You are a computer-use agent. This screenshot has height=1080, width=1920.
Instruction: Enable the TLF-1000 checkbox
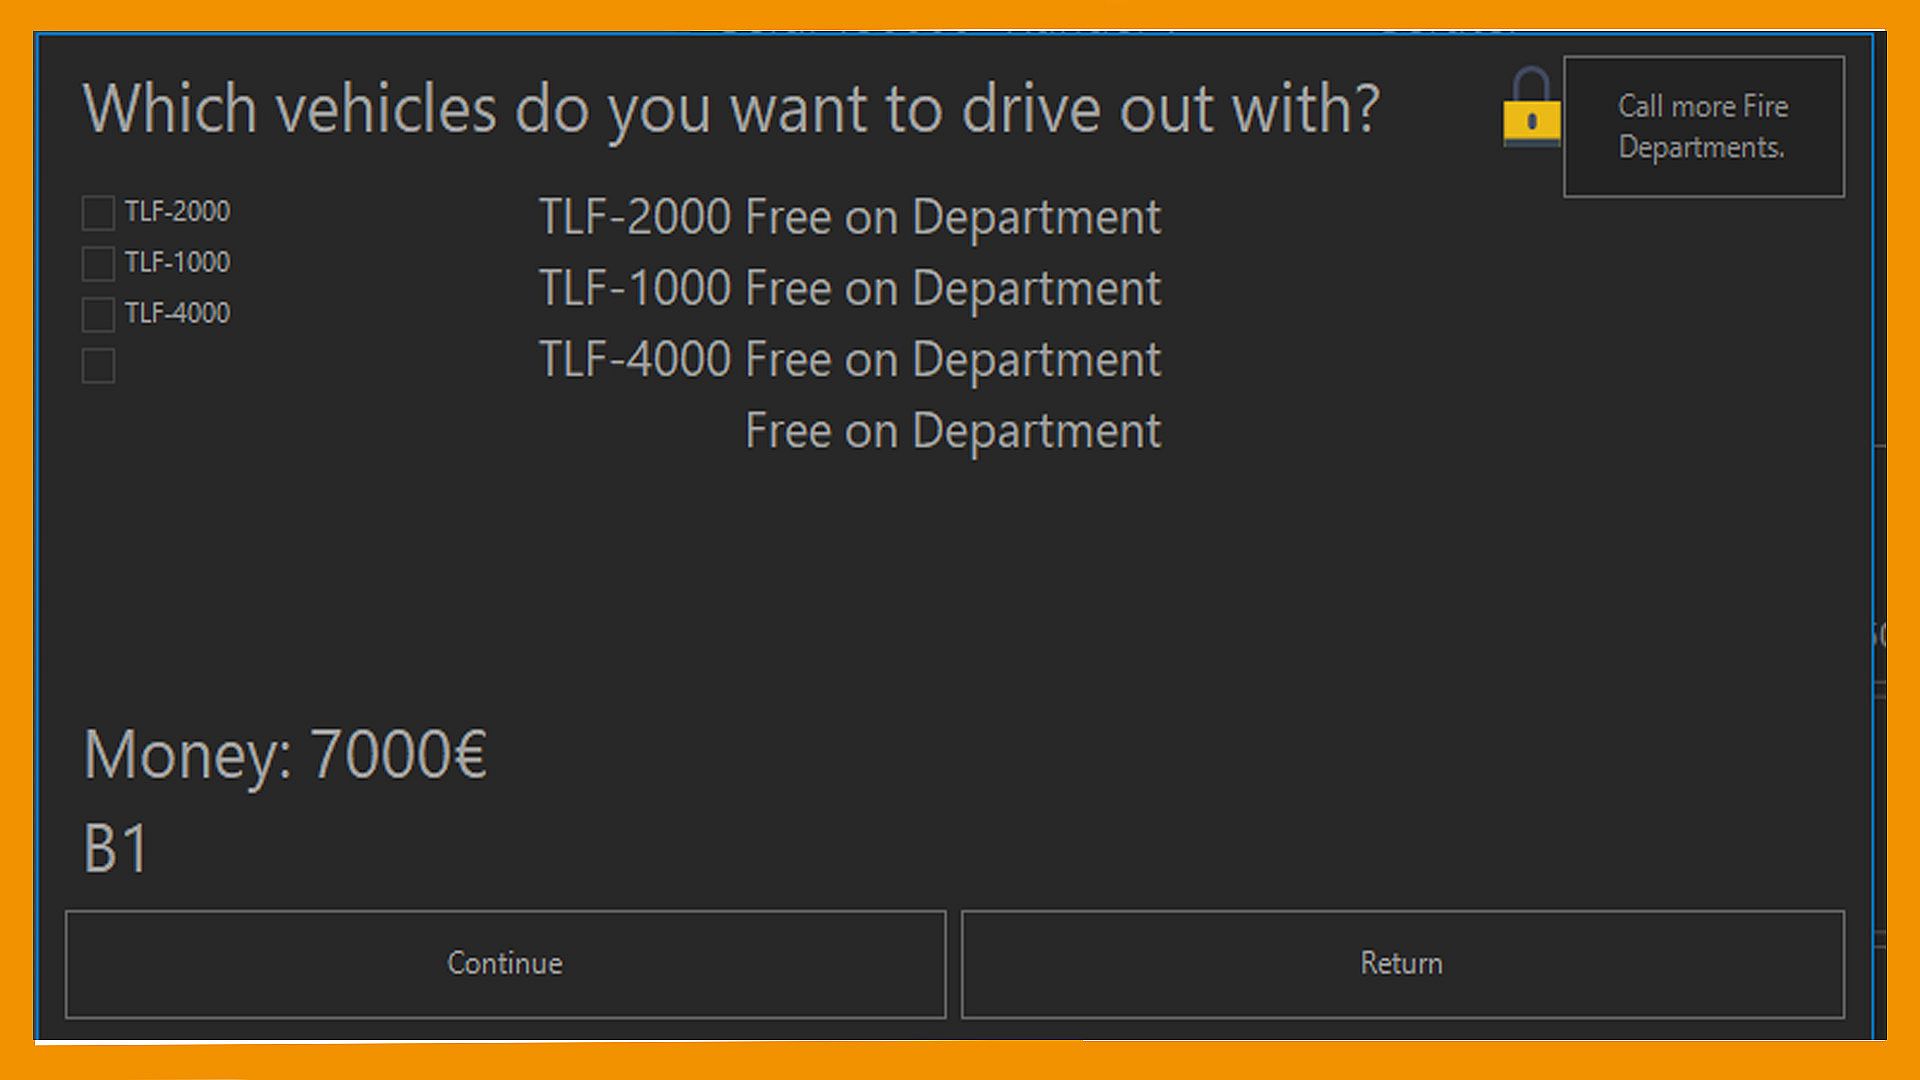tap(98, 263)
